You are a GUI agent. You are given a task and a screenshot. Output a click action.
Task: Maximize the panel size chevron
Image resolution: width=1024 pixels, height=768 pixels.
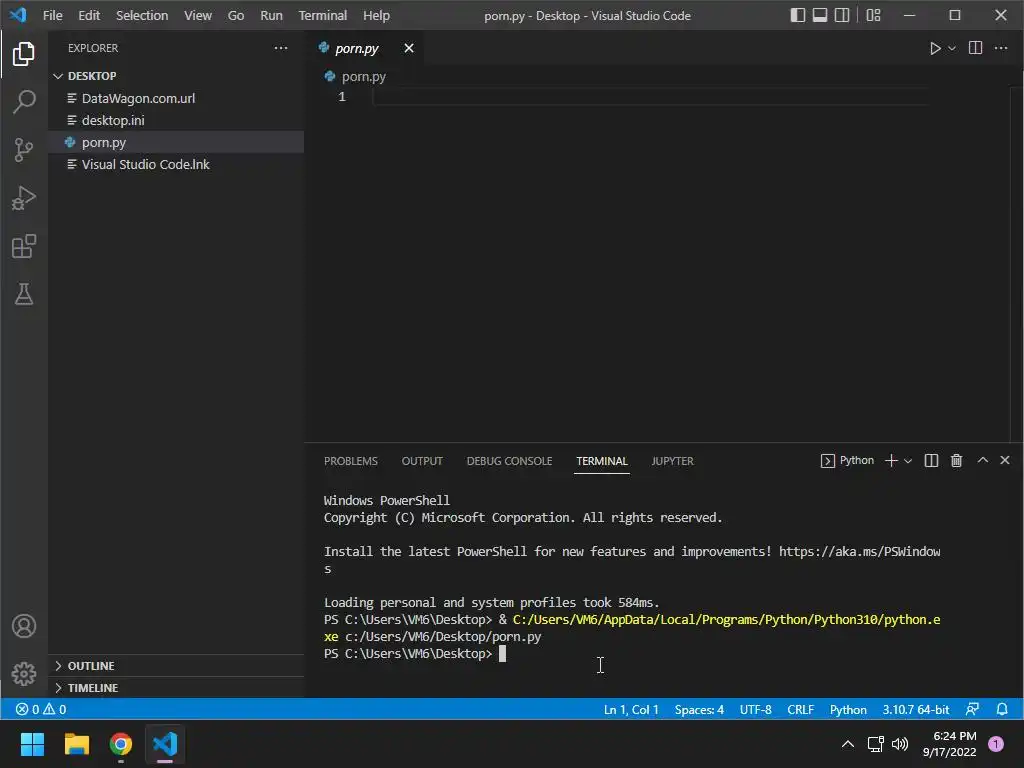(982, 460)
